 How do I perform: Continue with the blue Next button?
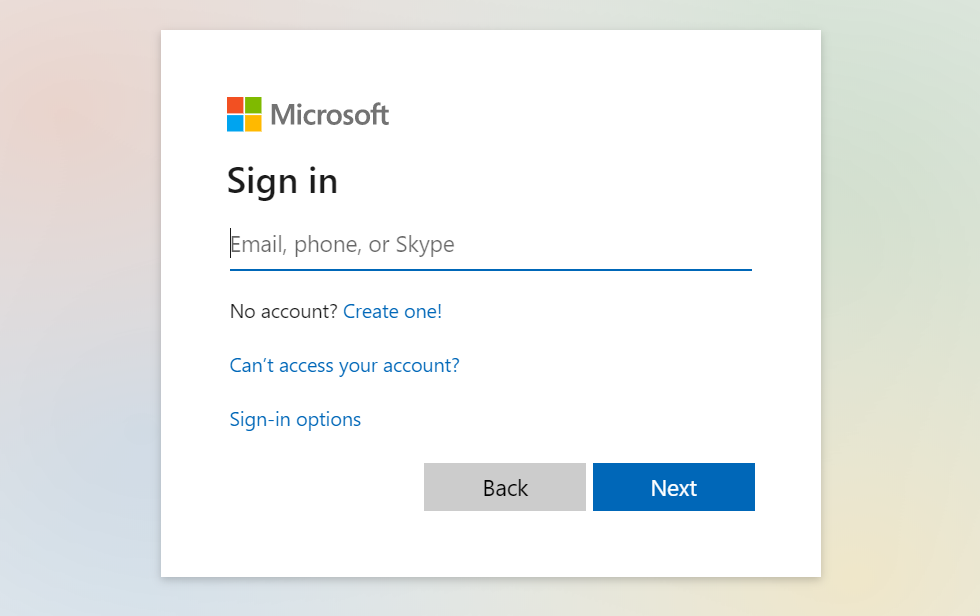click(674, 487)
